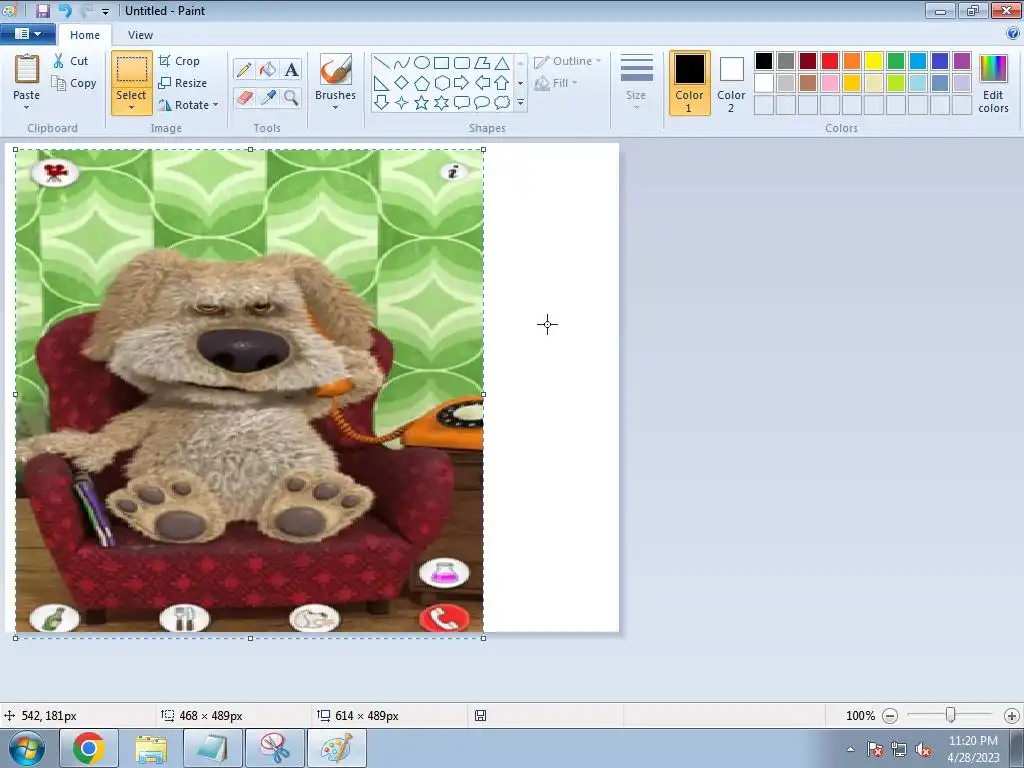Viewport: 1024px width, 768px height.
Task: Toggle Color 2 as active color
Action: [x=731, y=83]
